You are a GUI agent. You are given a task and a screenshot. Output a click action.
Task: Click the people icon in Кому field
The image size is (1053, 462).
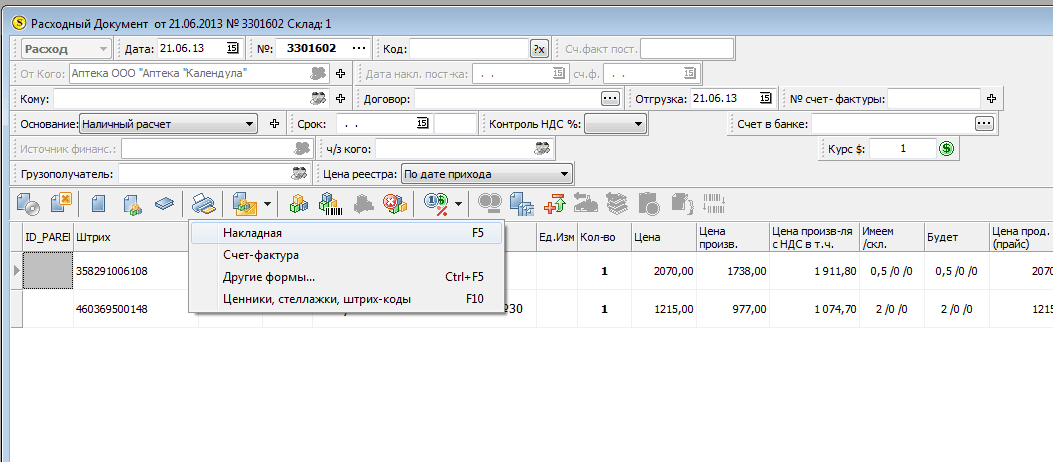tap(318, 99)
